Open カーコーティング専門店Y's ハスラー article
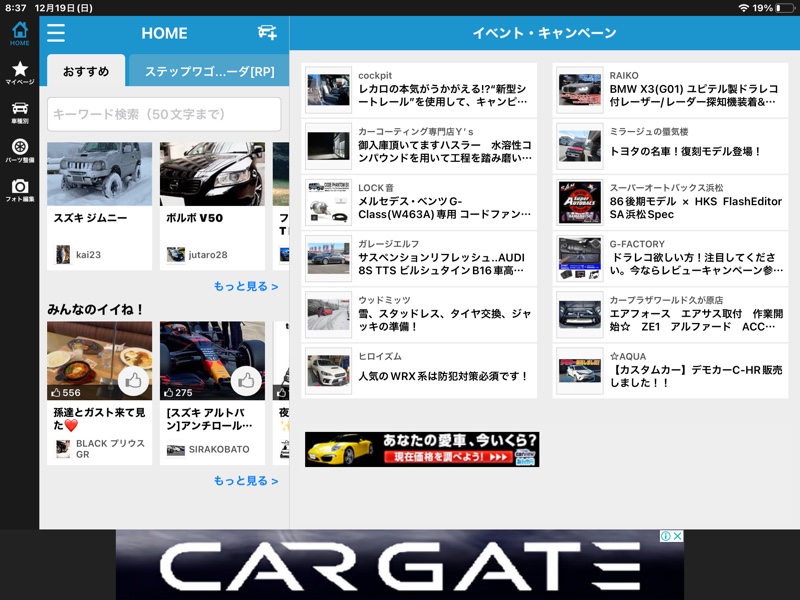The width and height of the screenshot is (800, 600). click(x=419, y=146)
